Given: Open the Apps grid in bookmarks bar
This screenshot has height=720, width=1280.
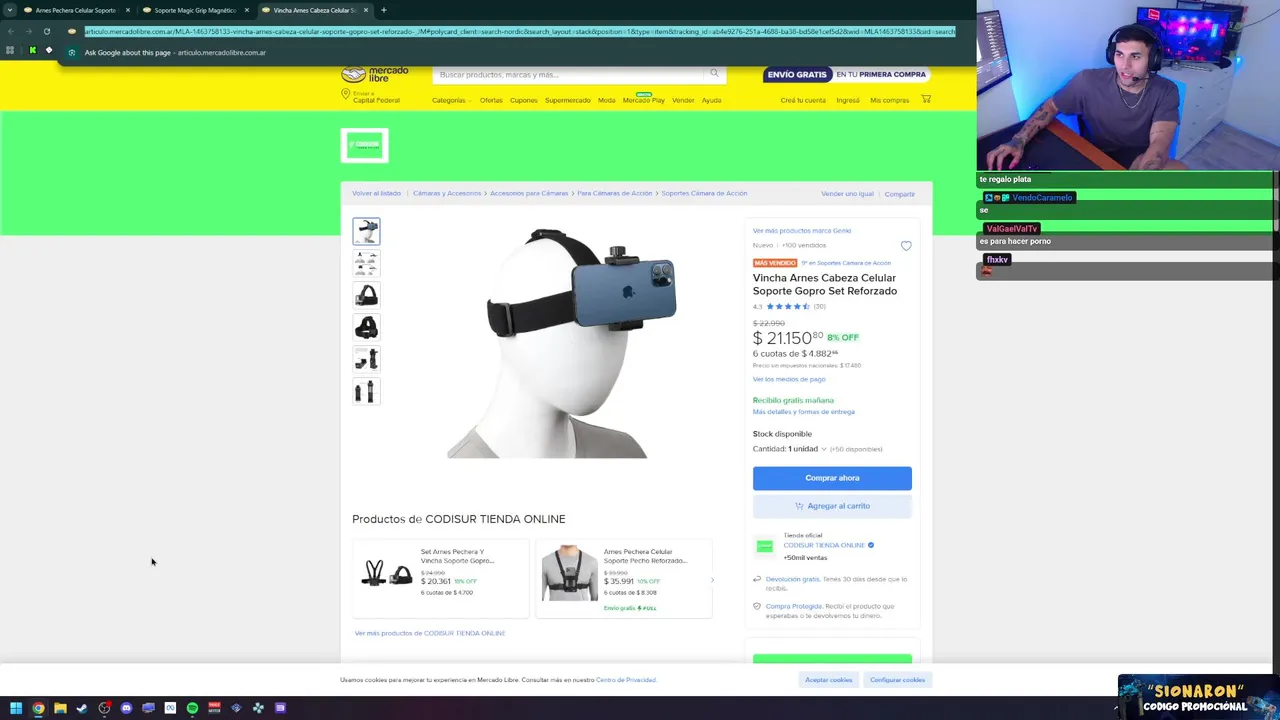Looking at the screenshot, I should [10, 50].
